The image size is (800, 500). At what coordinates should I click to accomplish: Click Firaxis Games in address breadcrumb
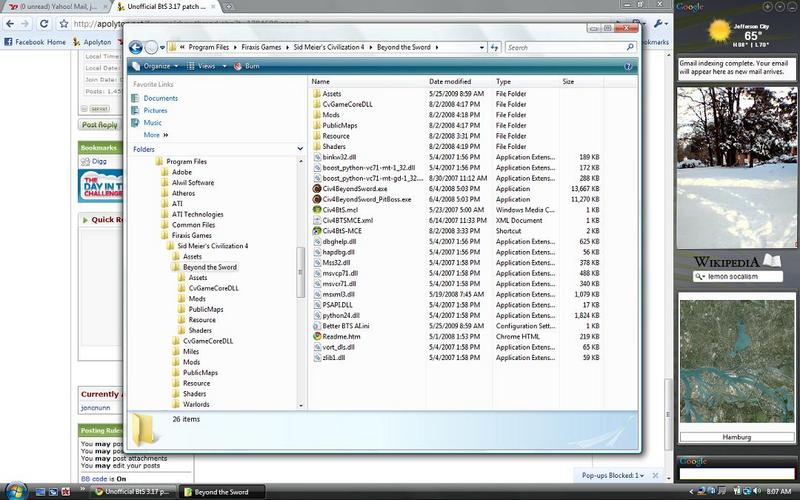point(262,47)
